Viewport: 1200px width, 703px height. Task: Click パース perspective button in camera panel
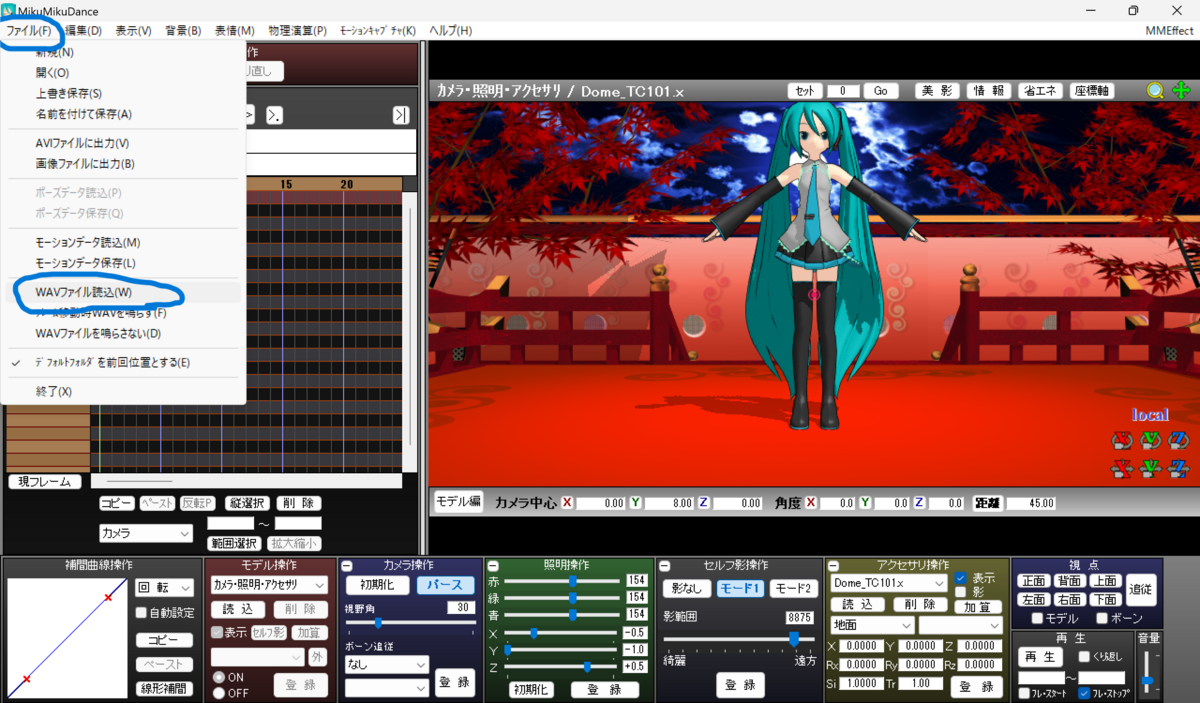pos(446,585)
